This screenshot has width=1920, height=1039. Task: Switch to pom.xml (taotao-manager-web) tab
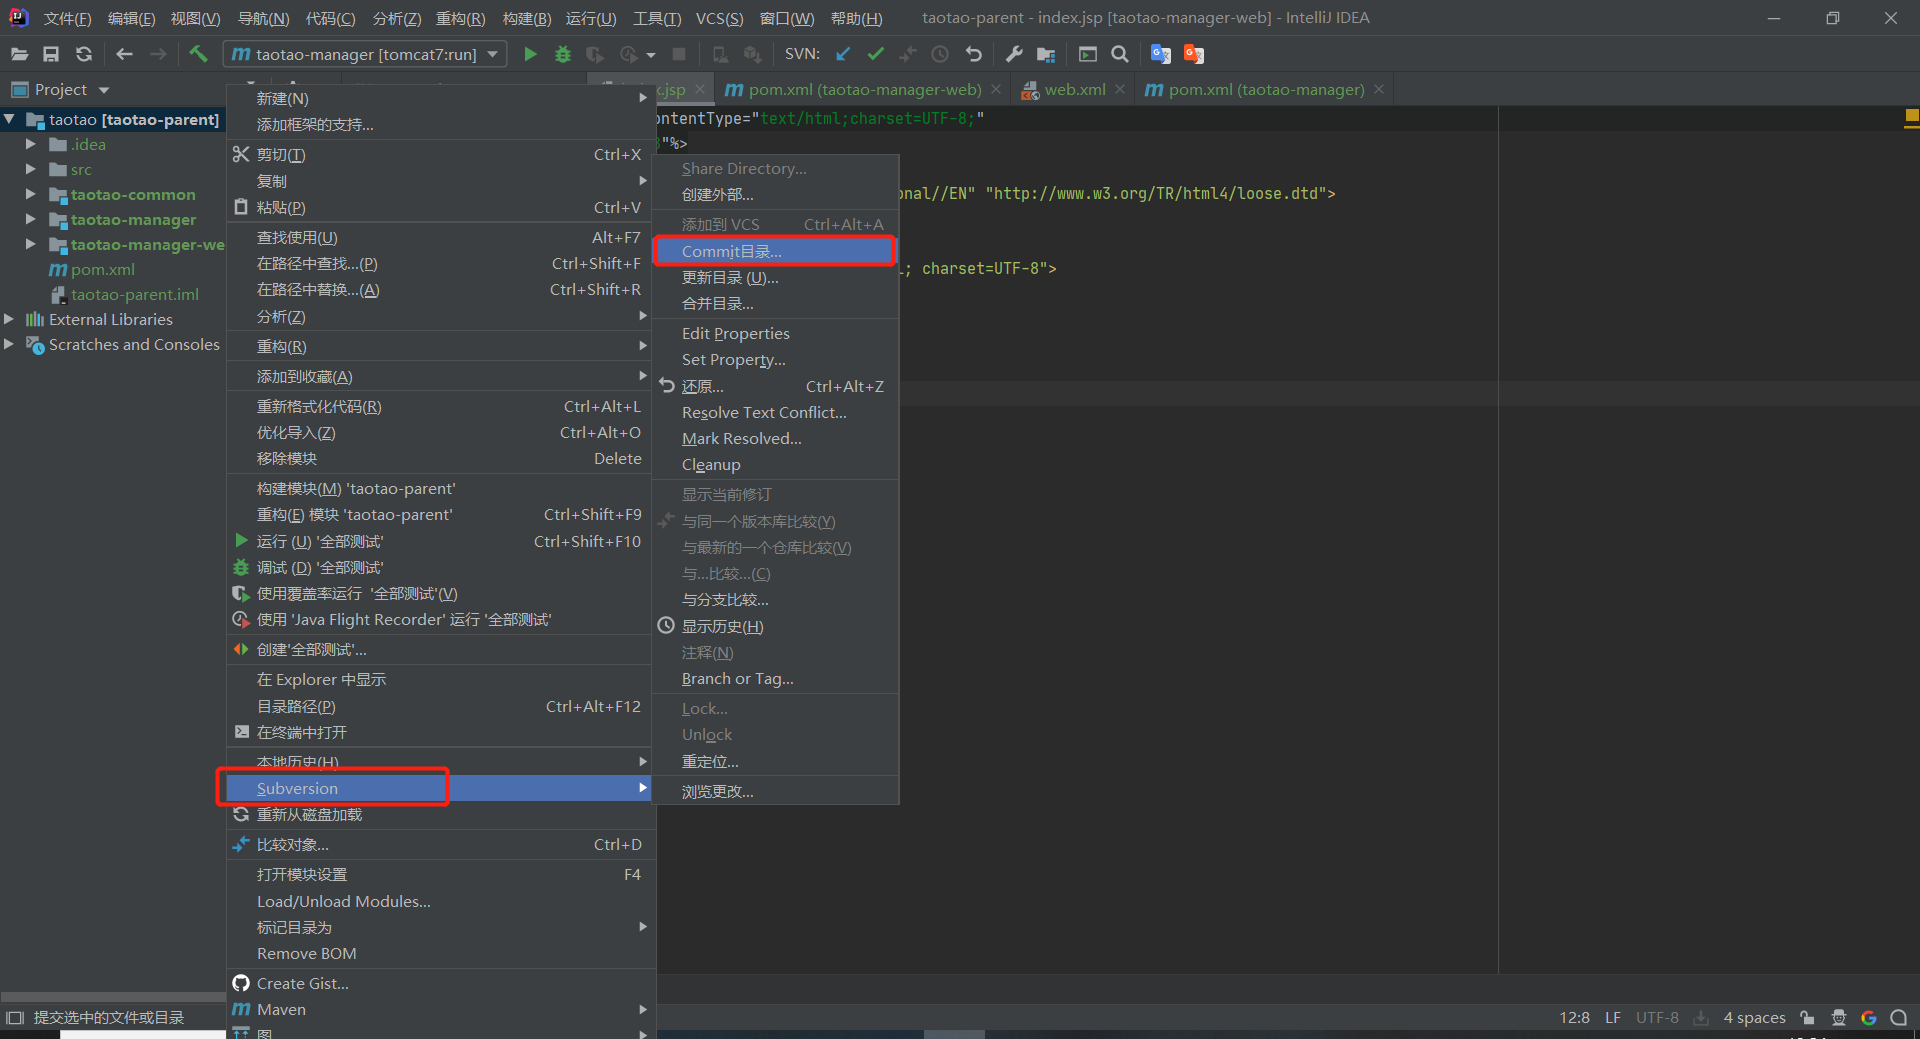pos(864,89)
